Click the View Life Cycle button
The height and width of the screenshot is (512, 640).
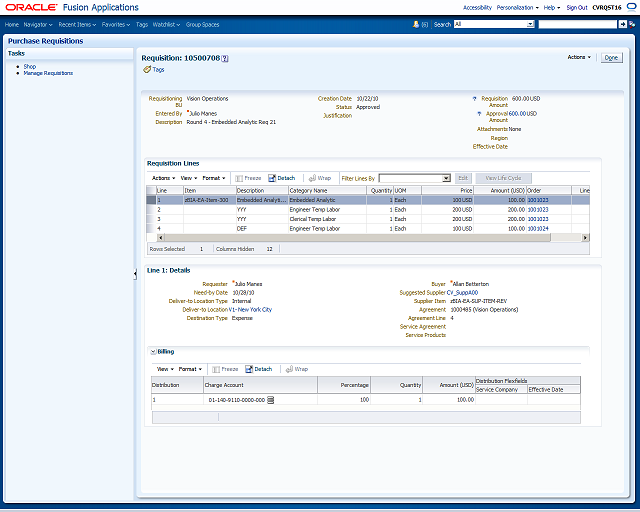pos(503,178)
